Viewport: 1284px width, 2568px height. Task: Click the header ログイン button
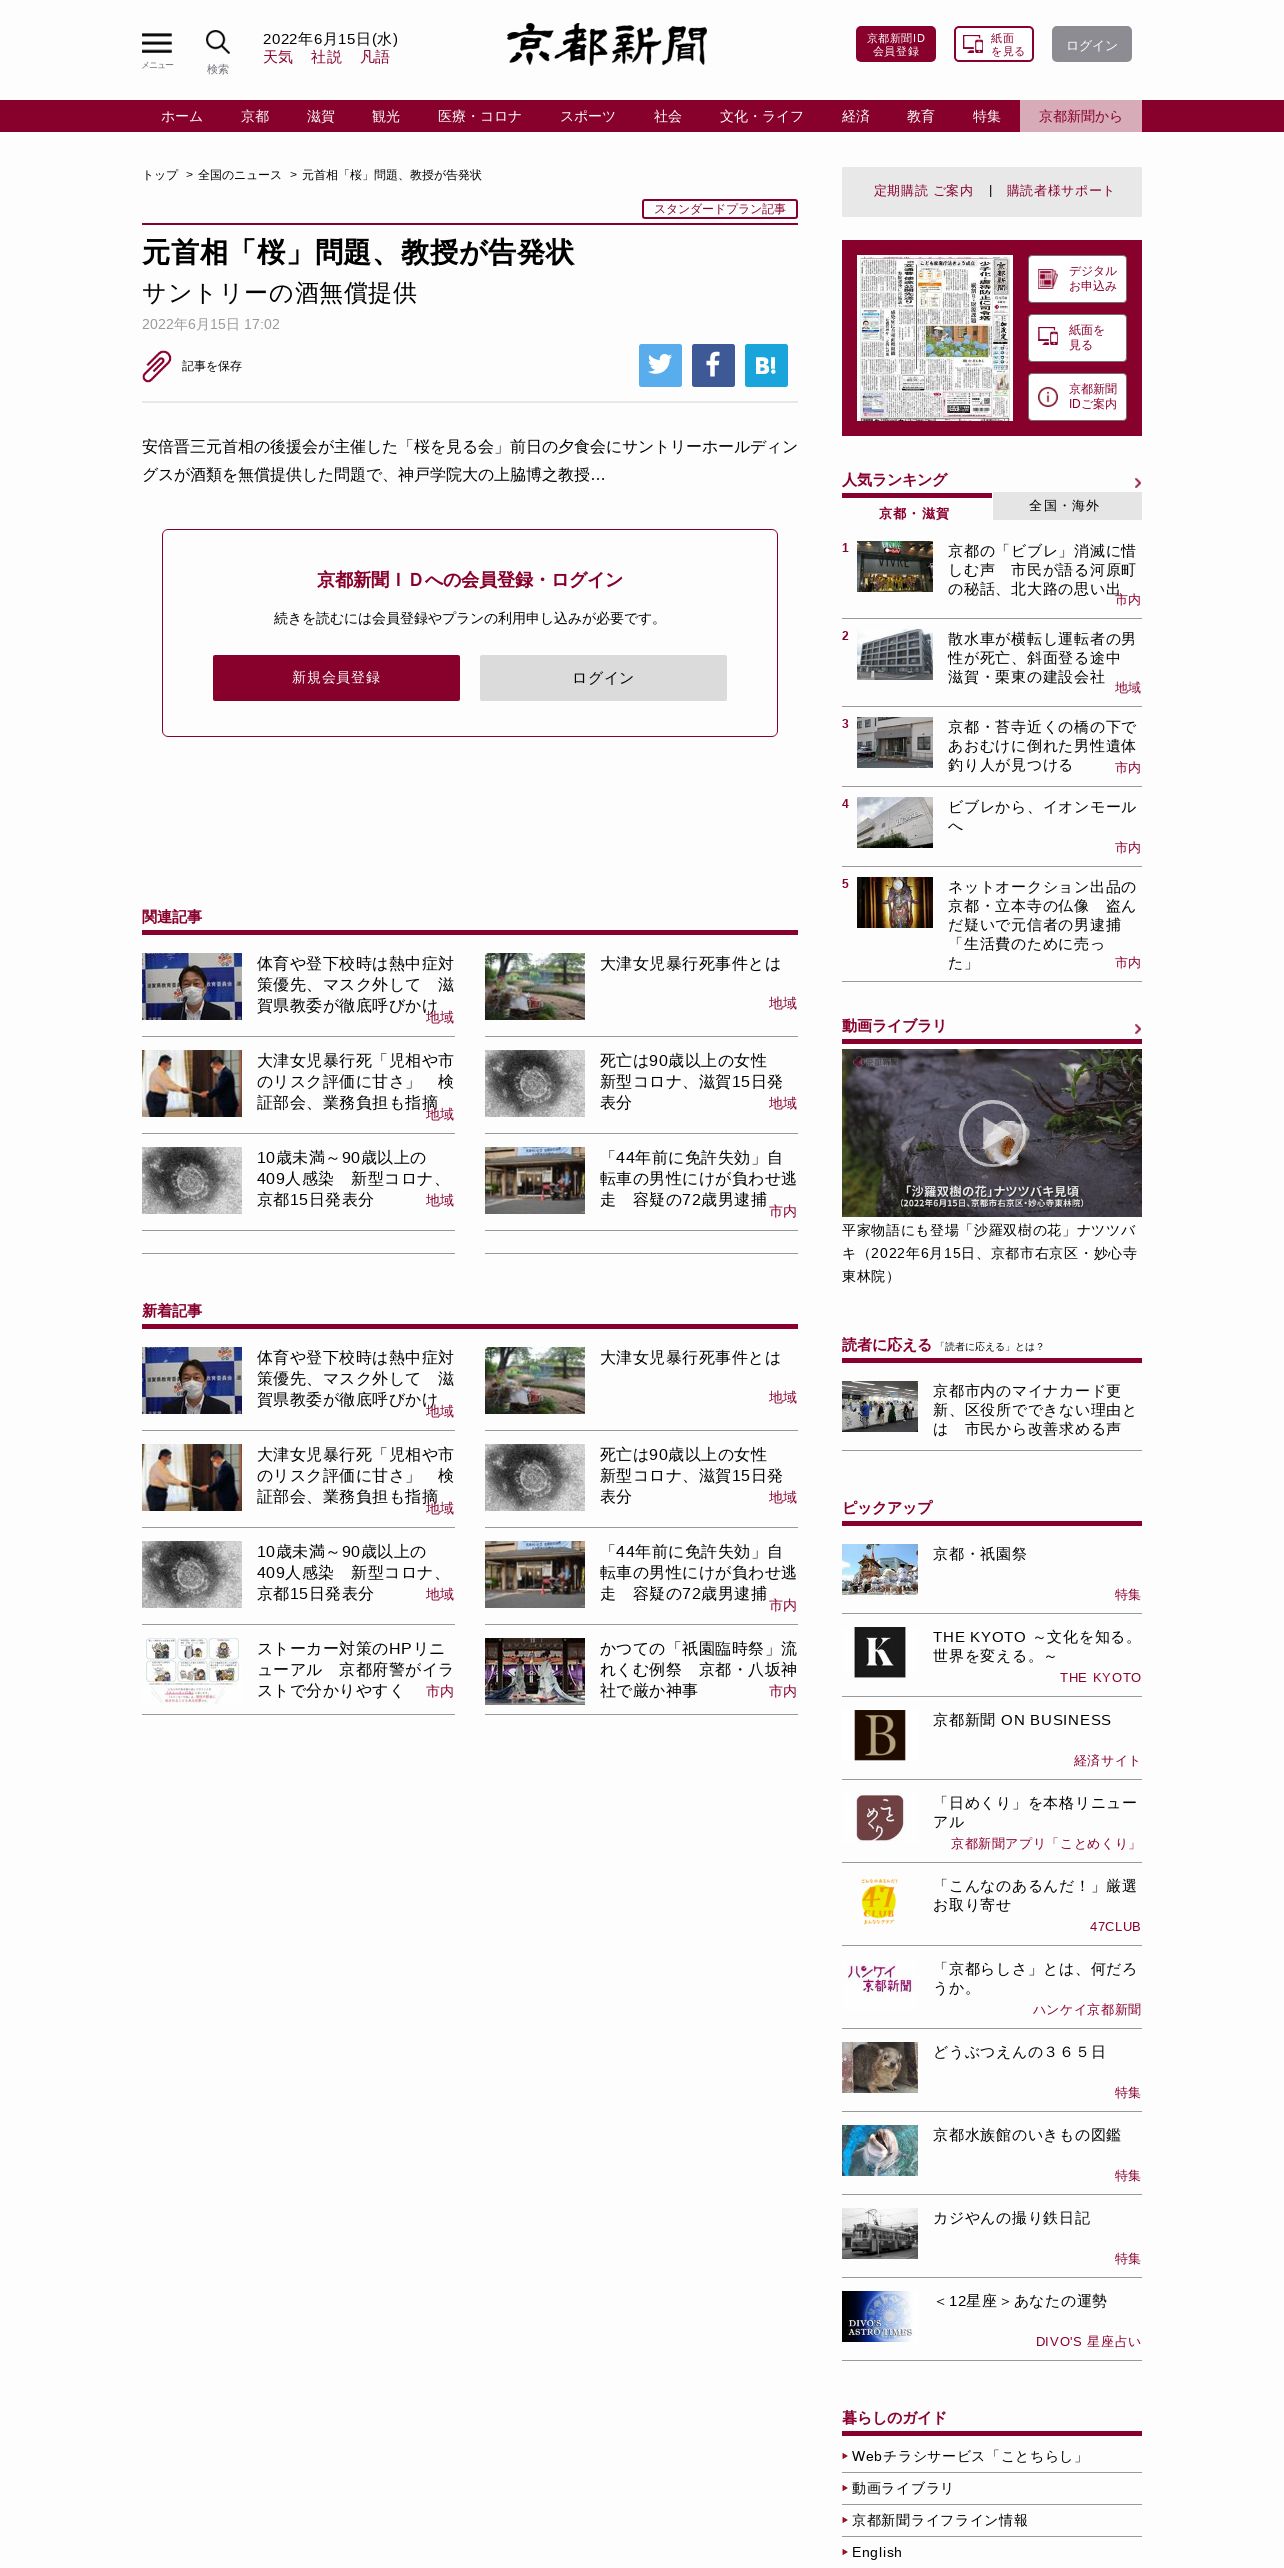1092,44
